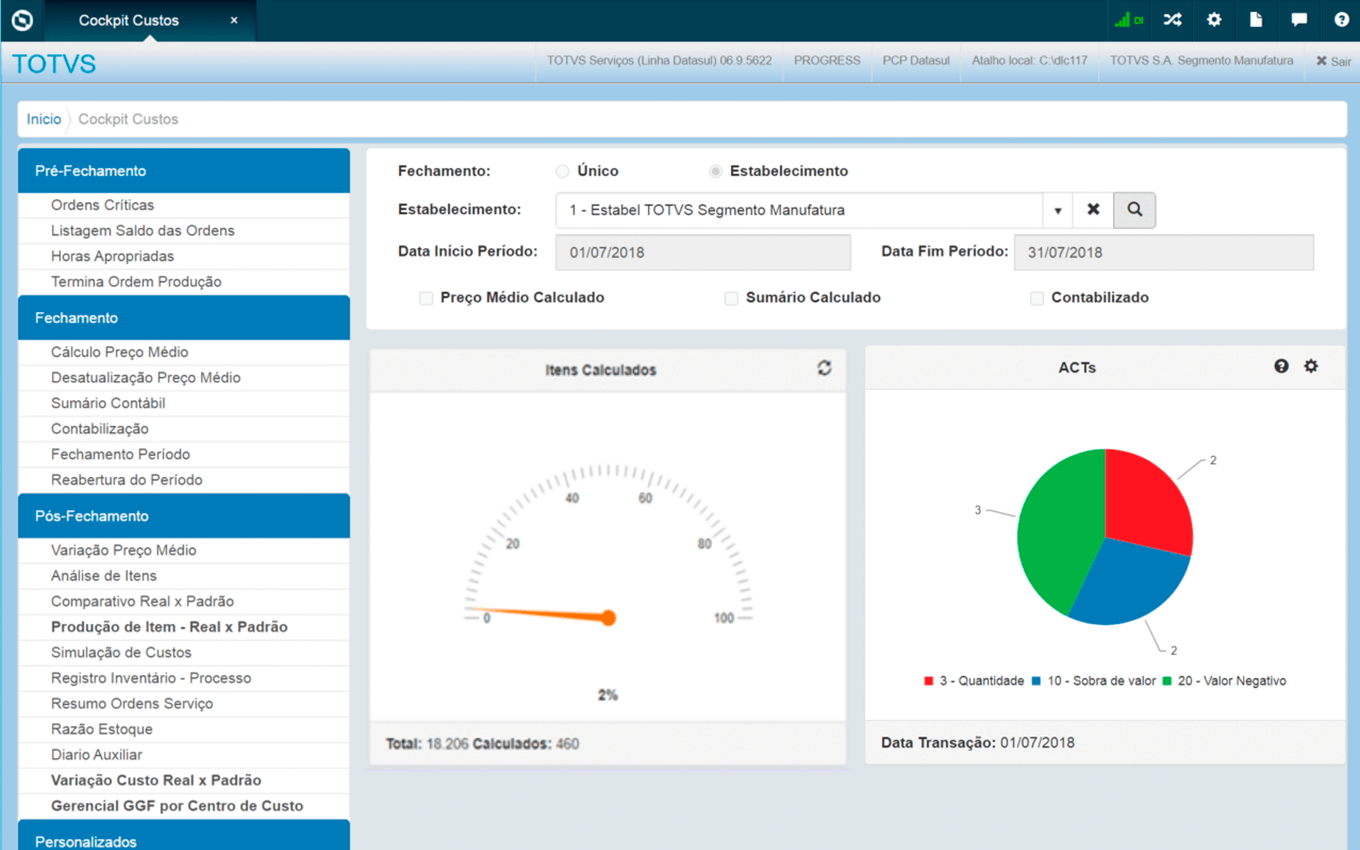
Task: Switch to the Cockpit Custos tab
Action: (129, 20)
